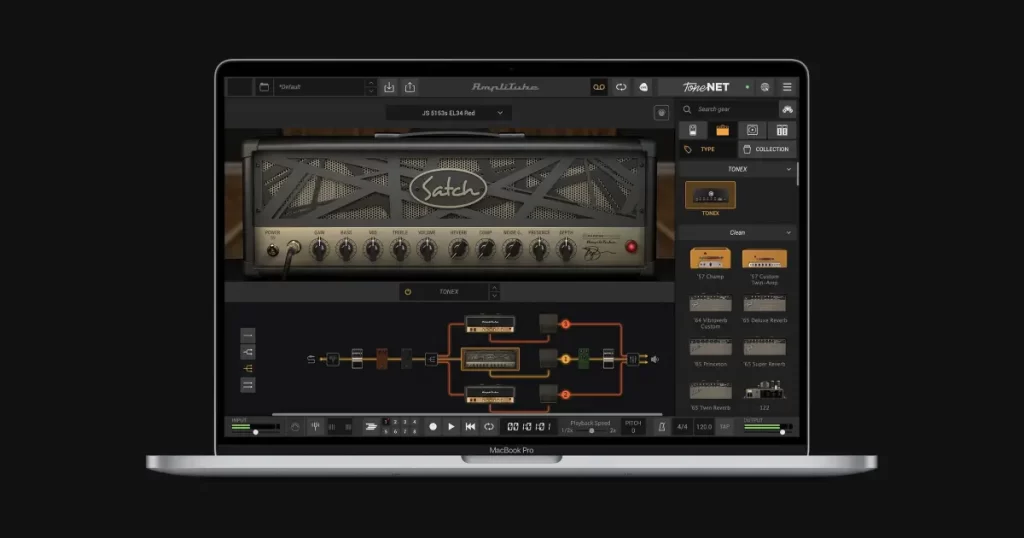Filter gear by TYPE
Image resolution: width=1024 pixels, height=538 pixels.
pos(708,150)
